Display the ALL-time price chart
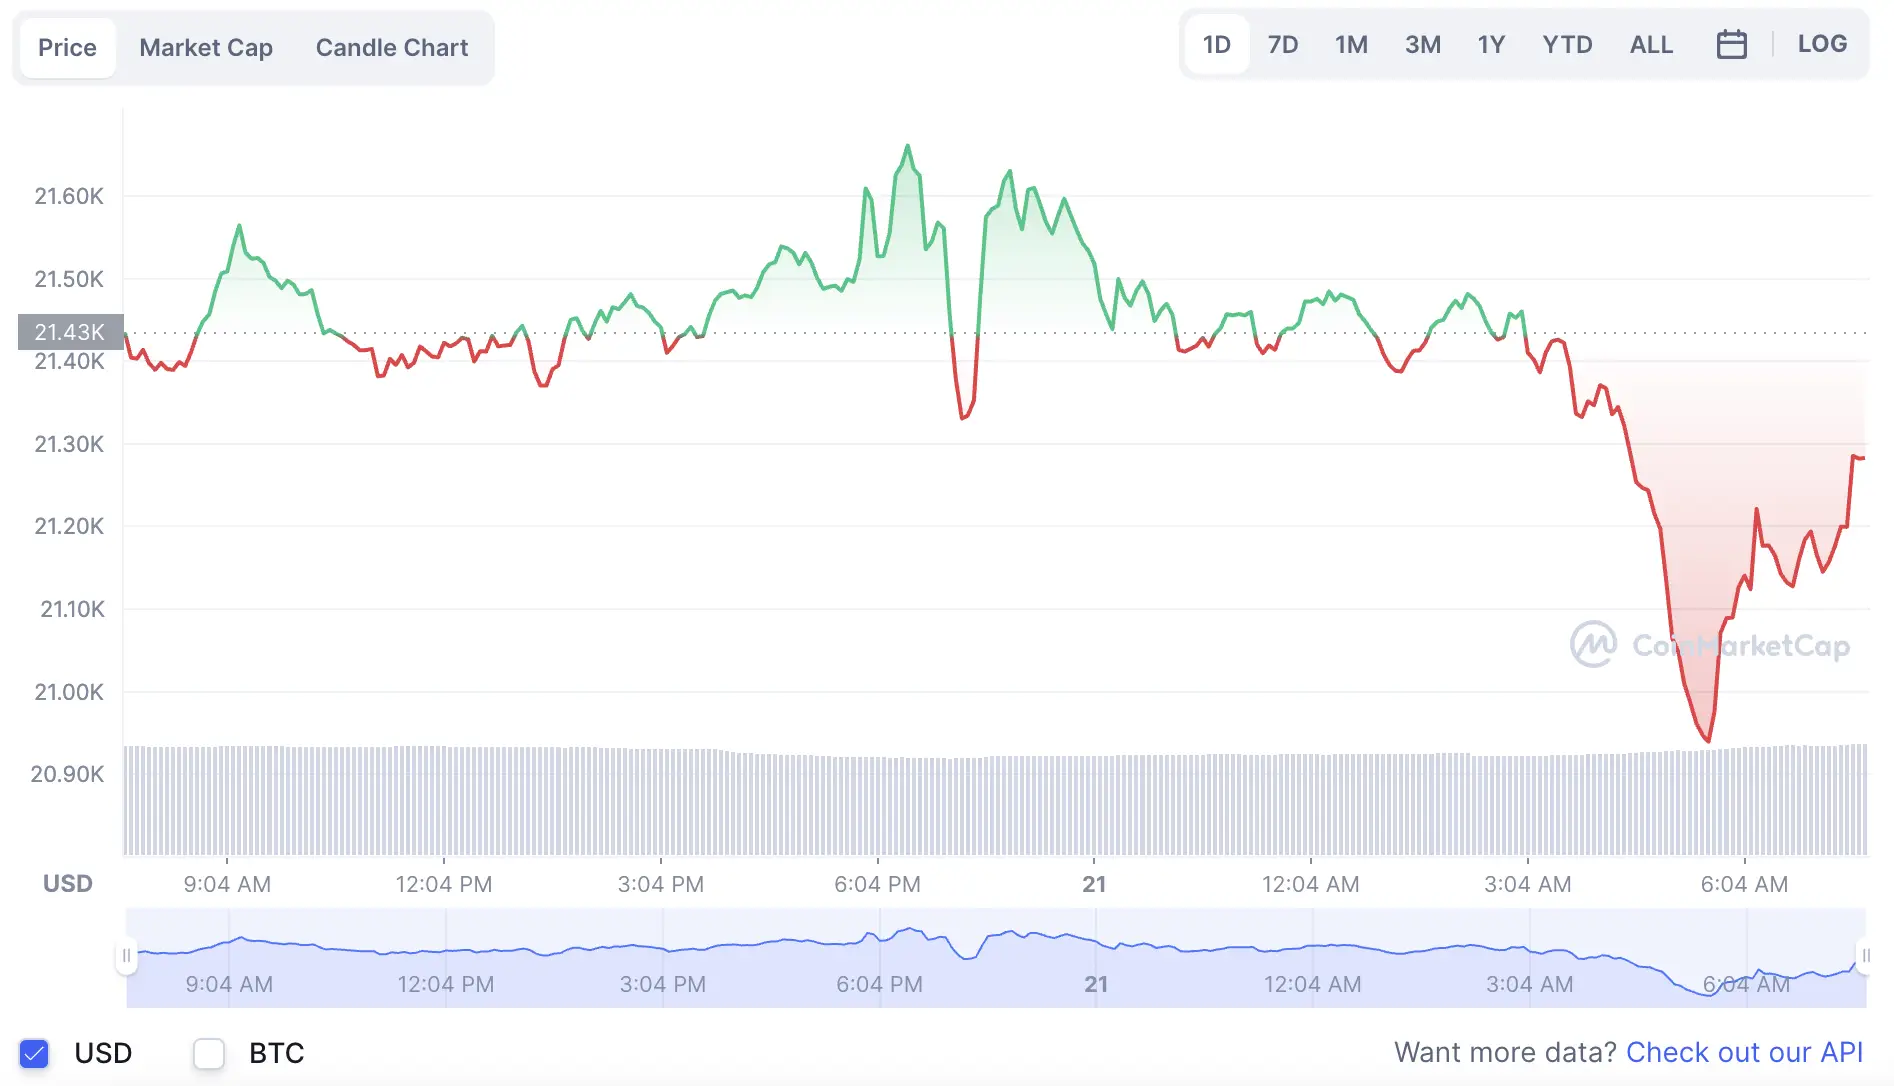The width and height of the screenshot is (1894, 1086). [x=1651, y=44]
